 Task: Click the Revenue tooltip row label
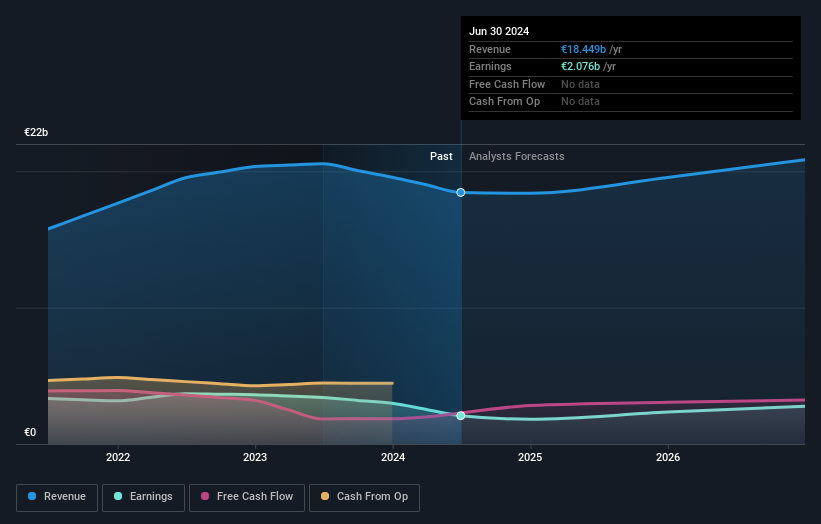click(490, 49)
